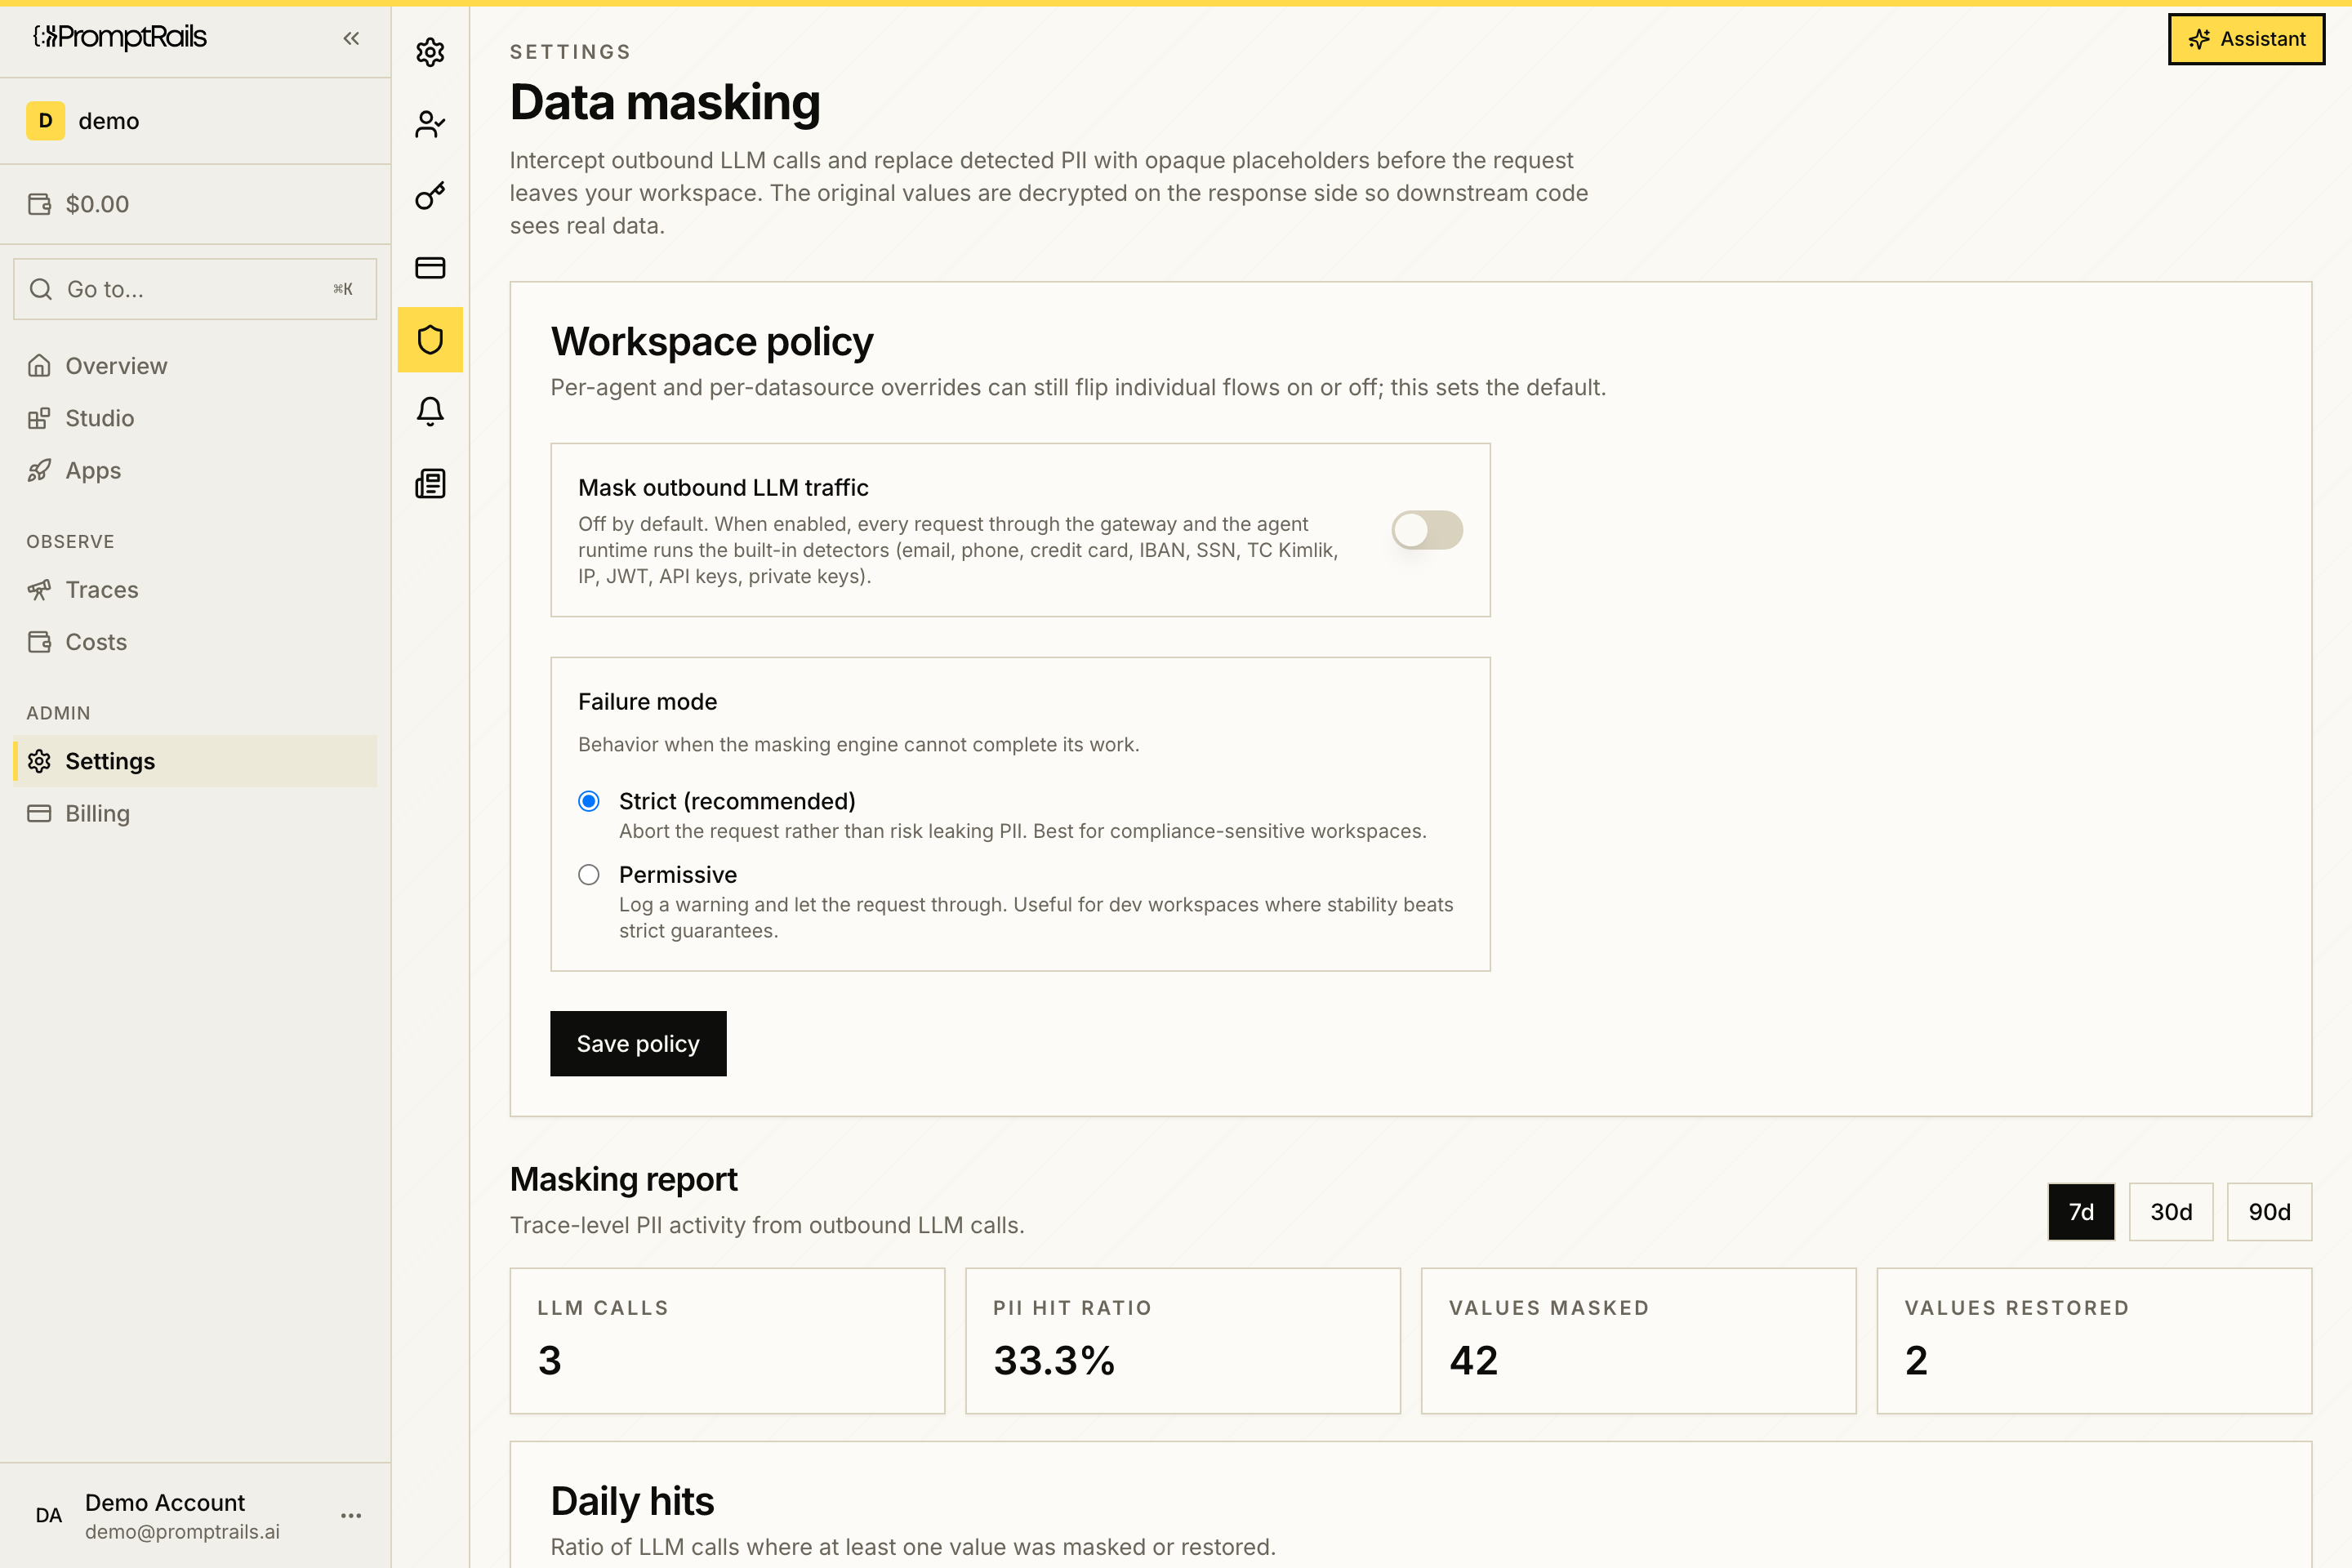Open billing card icon in settings rail
The width and height of the screenshot is (2352, 1568).
click(430, 268)
